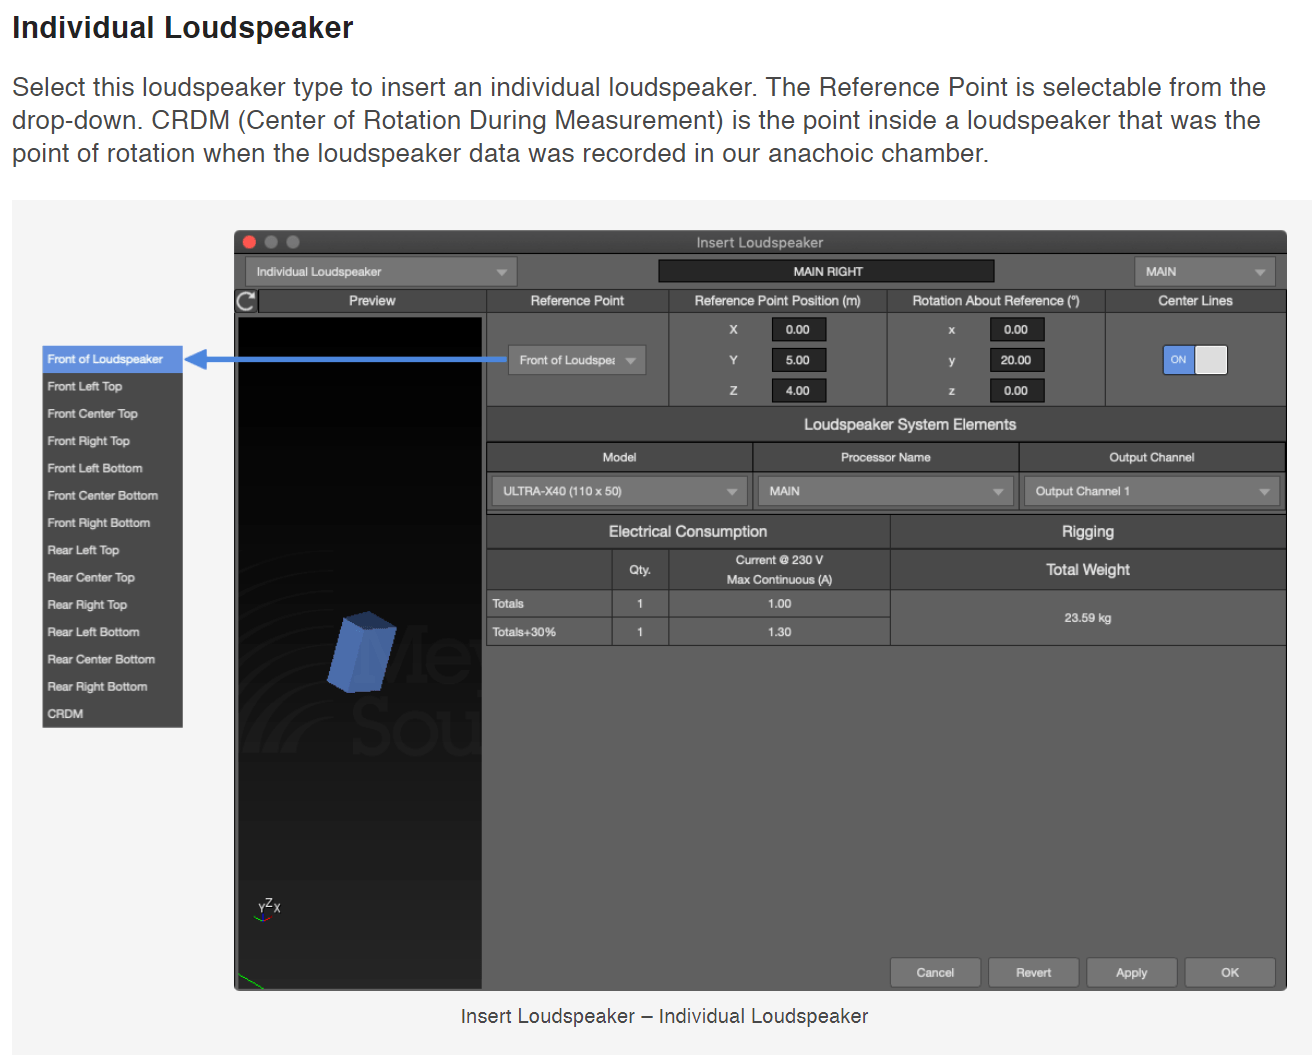Select Front Left Bottom option

click(x=112, y=468)
